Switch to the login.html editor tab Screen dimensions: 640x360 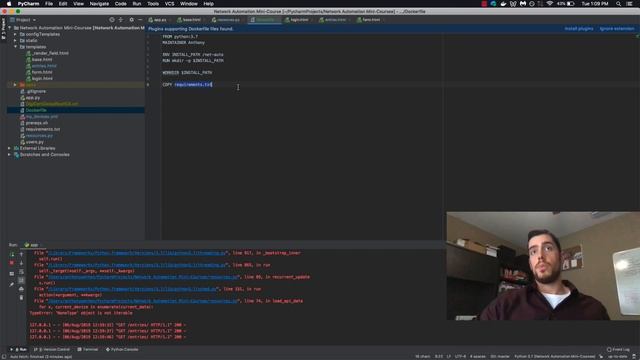point(297,20)
